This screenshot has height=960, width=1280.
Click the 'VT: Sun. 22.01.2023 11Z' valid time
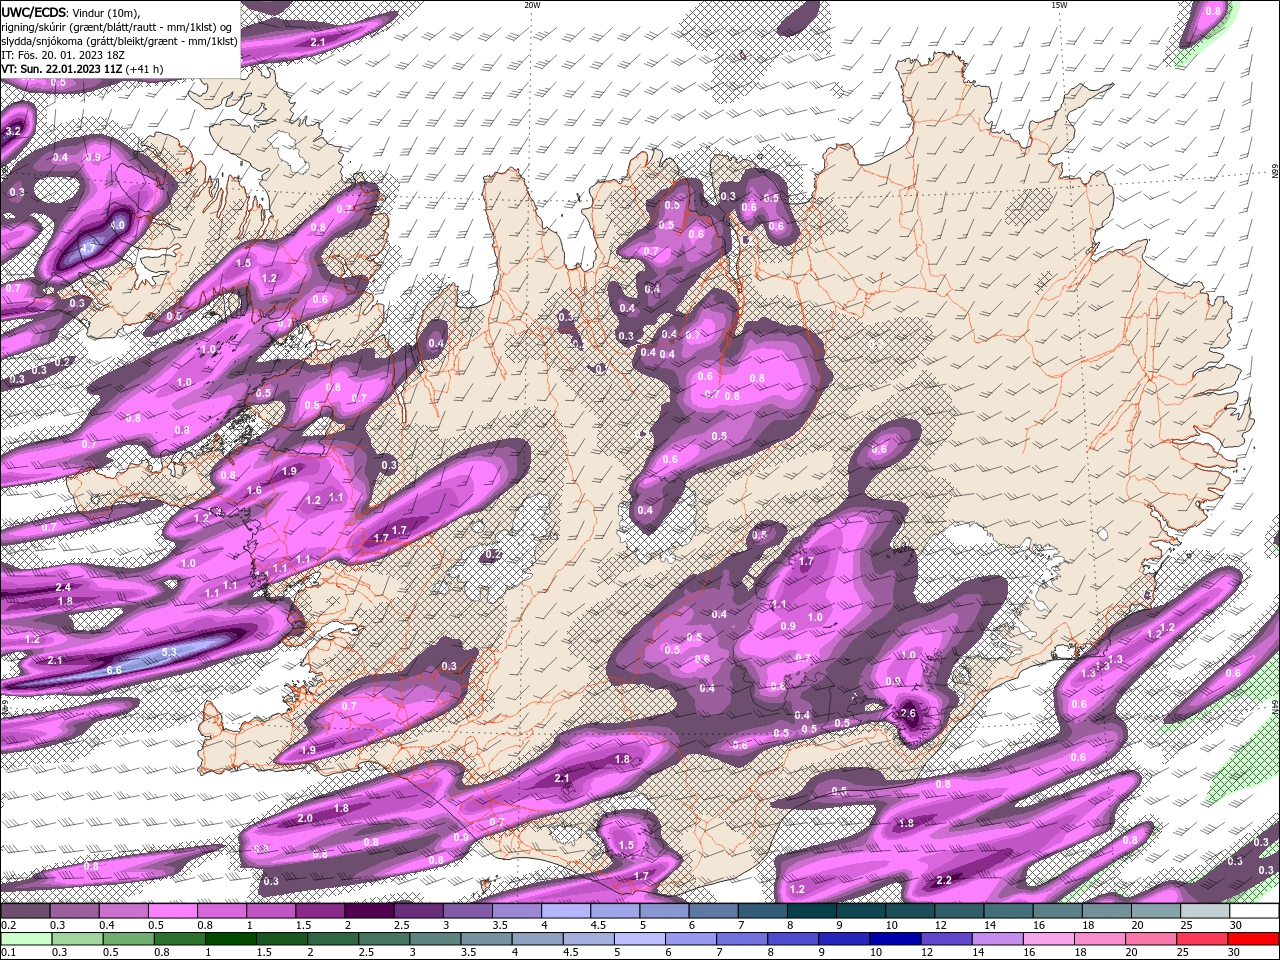point(62,69)
